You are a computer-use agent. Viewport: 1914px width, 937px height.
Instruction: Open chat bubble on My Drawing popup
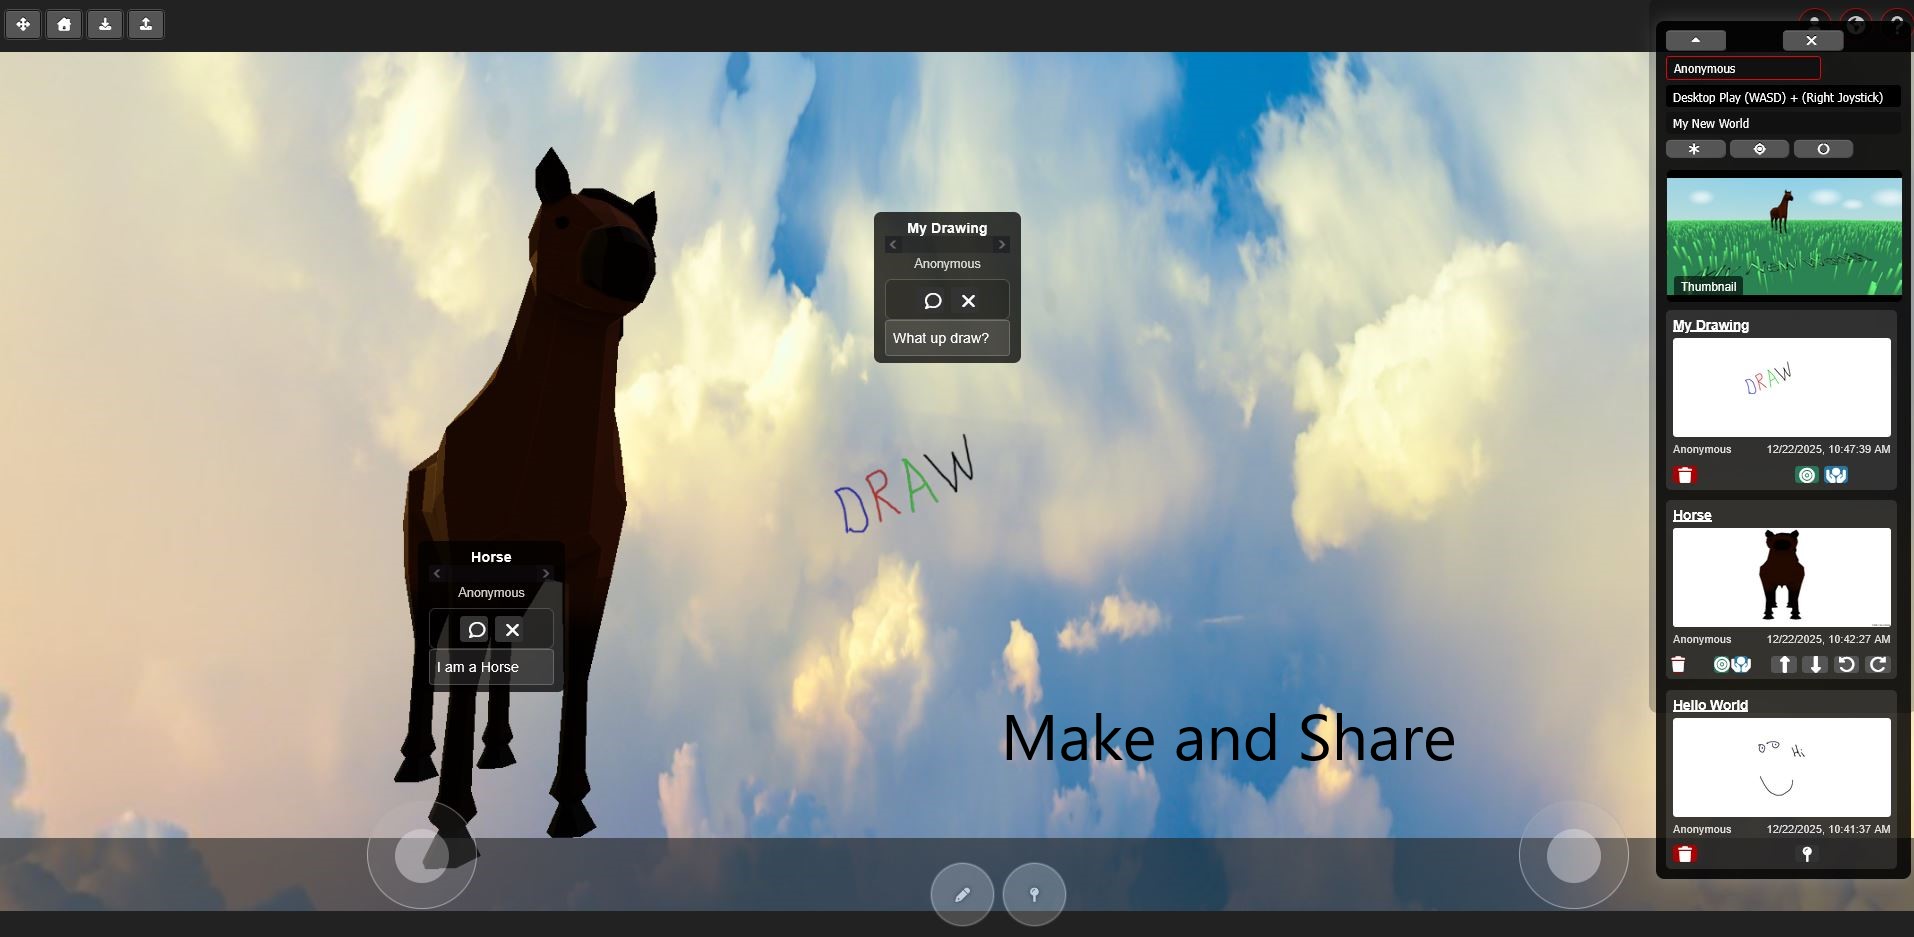932,301
